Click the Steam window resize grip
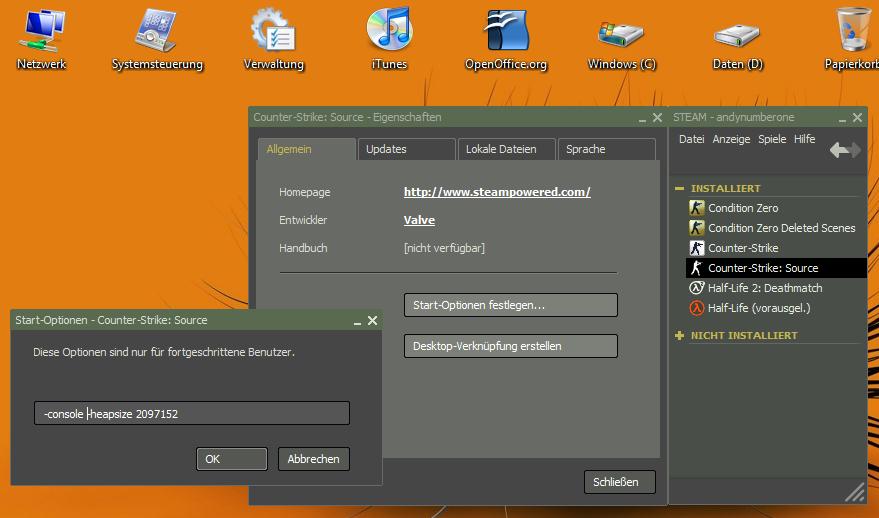879x518 pixels. coord(854,492)
